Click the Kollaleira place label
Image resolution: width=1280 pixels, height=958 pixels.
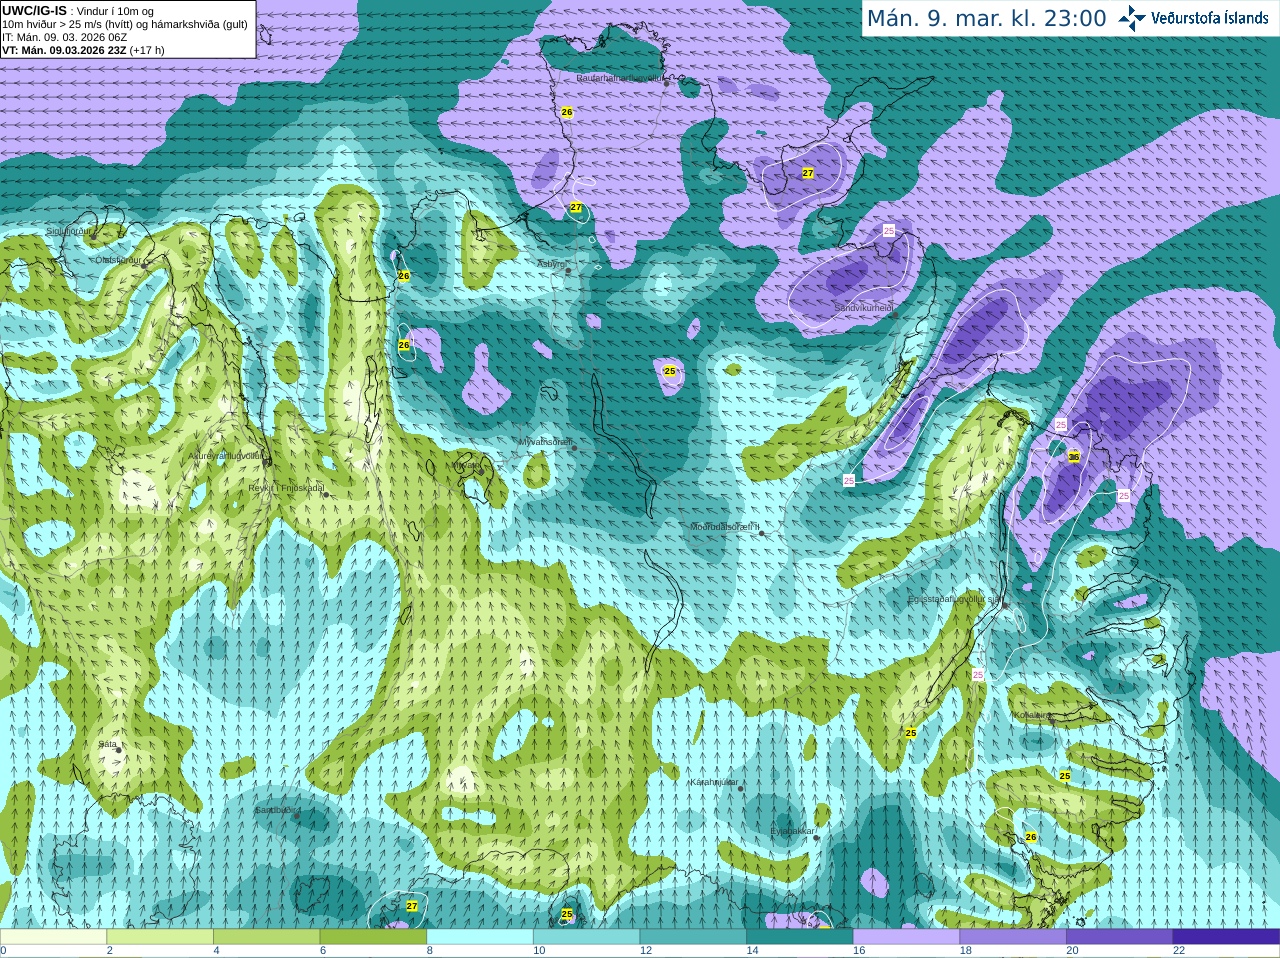pyautogui.click(x=1031, y=715)
